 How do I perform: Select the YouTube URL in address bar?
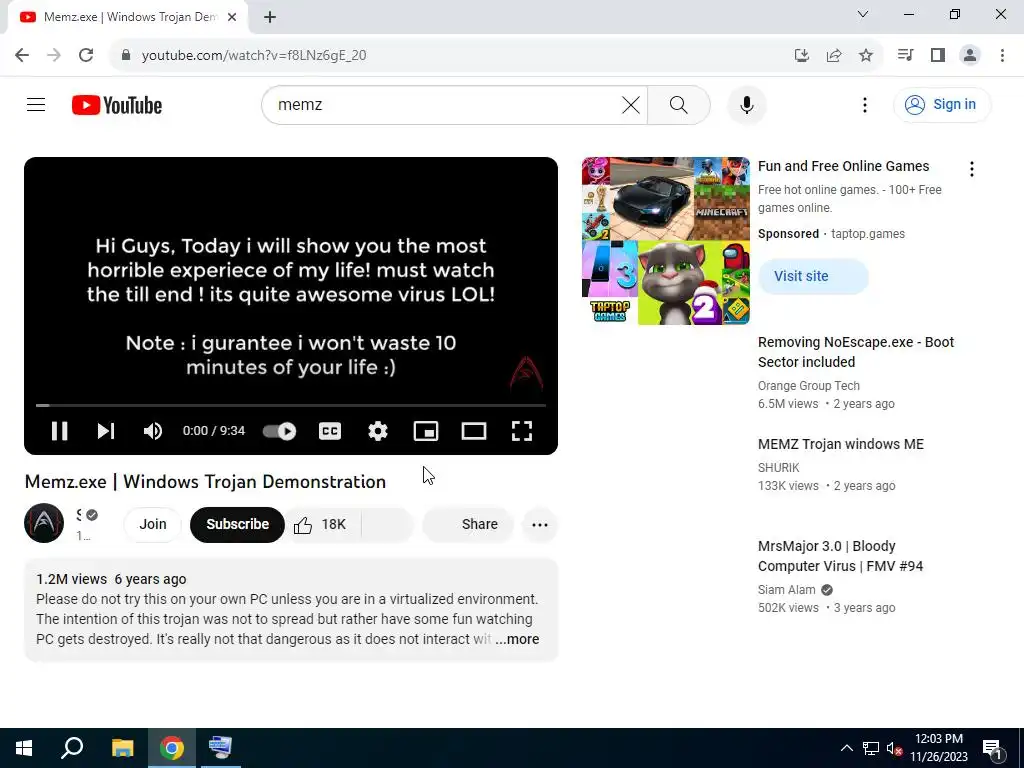click(x=253, y=56)
